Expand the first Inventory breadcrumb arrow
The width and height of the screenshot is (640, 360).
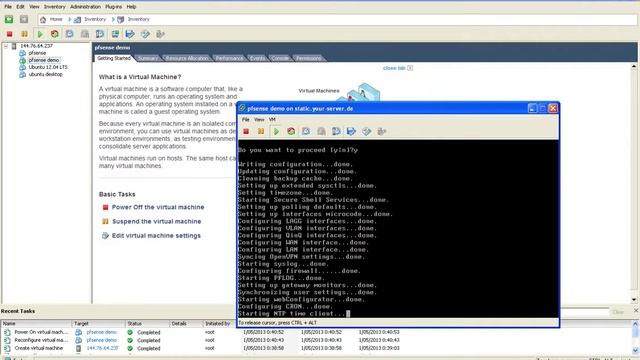click(x=113, y=19)
